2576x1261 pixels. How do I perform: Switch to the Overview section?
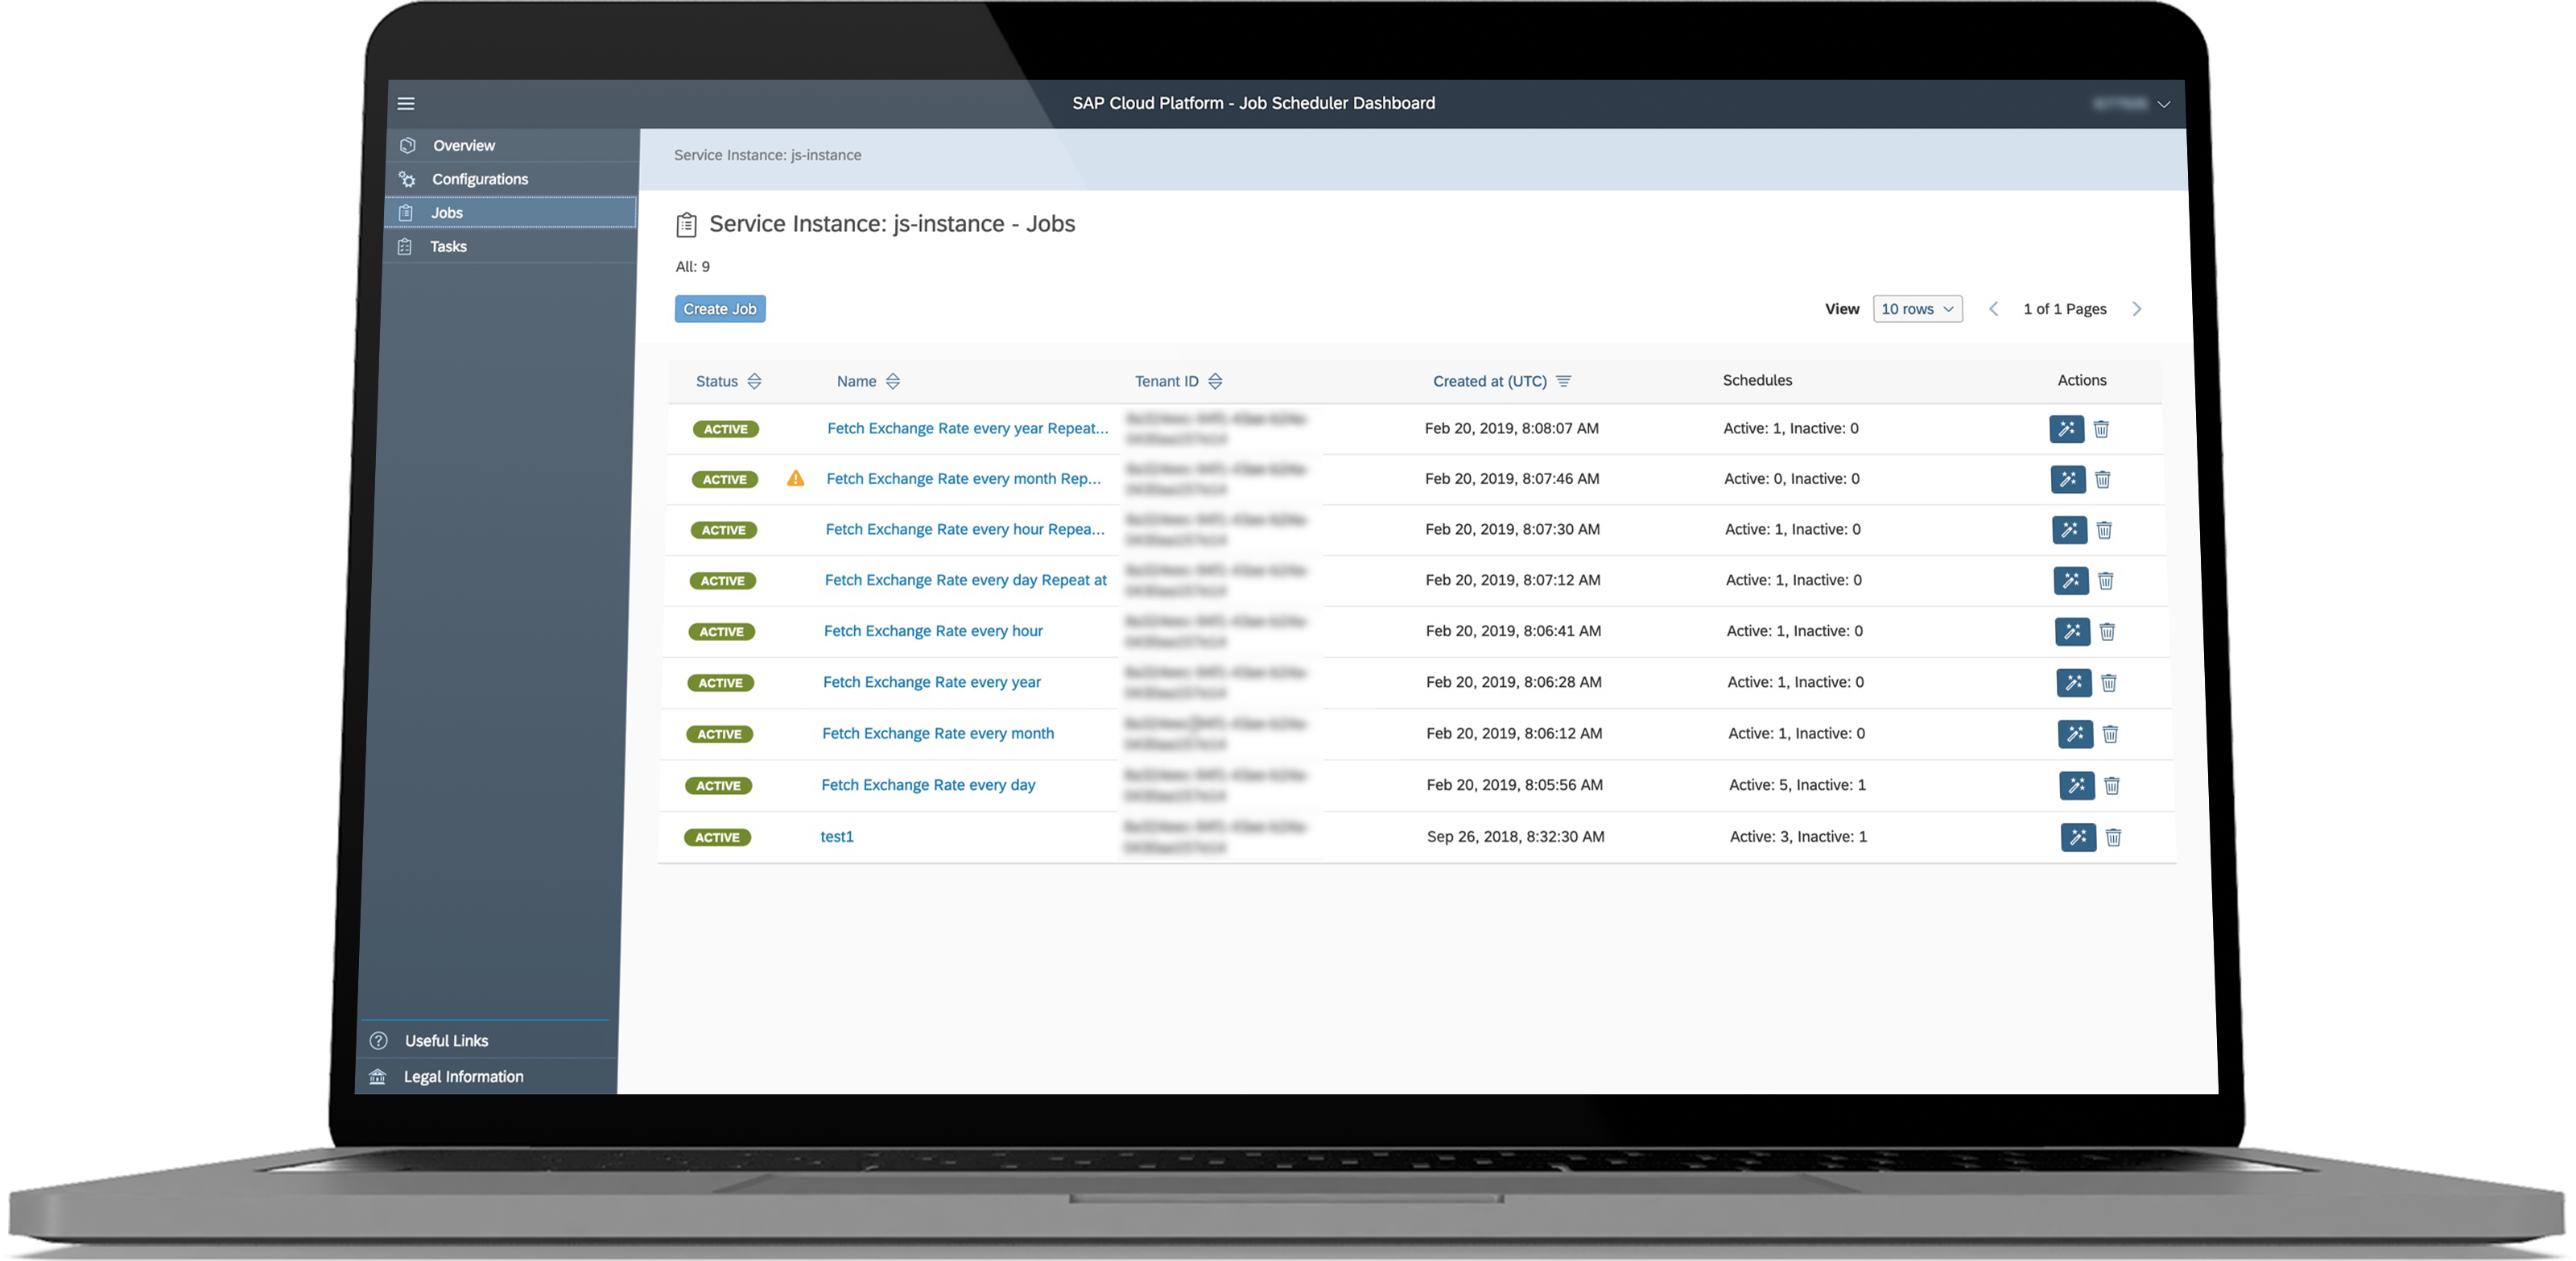click(x=463, y=145)
